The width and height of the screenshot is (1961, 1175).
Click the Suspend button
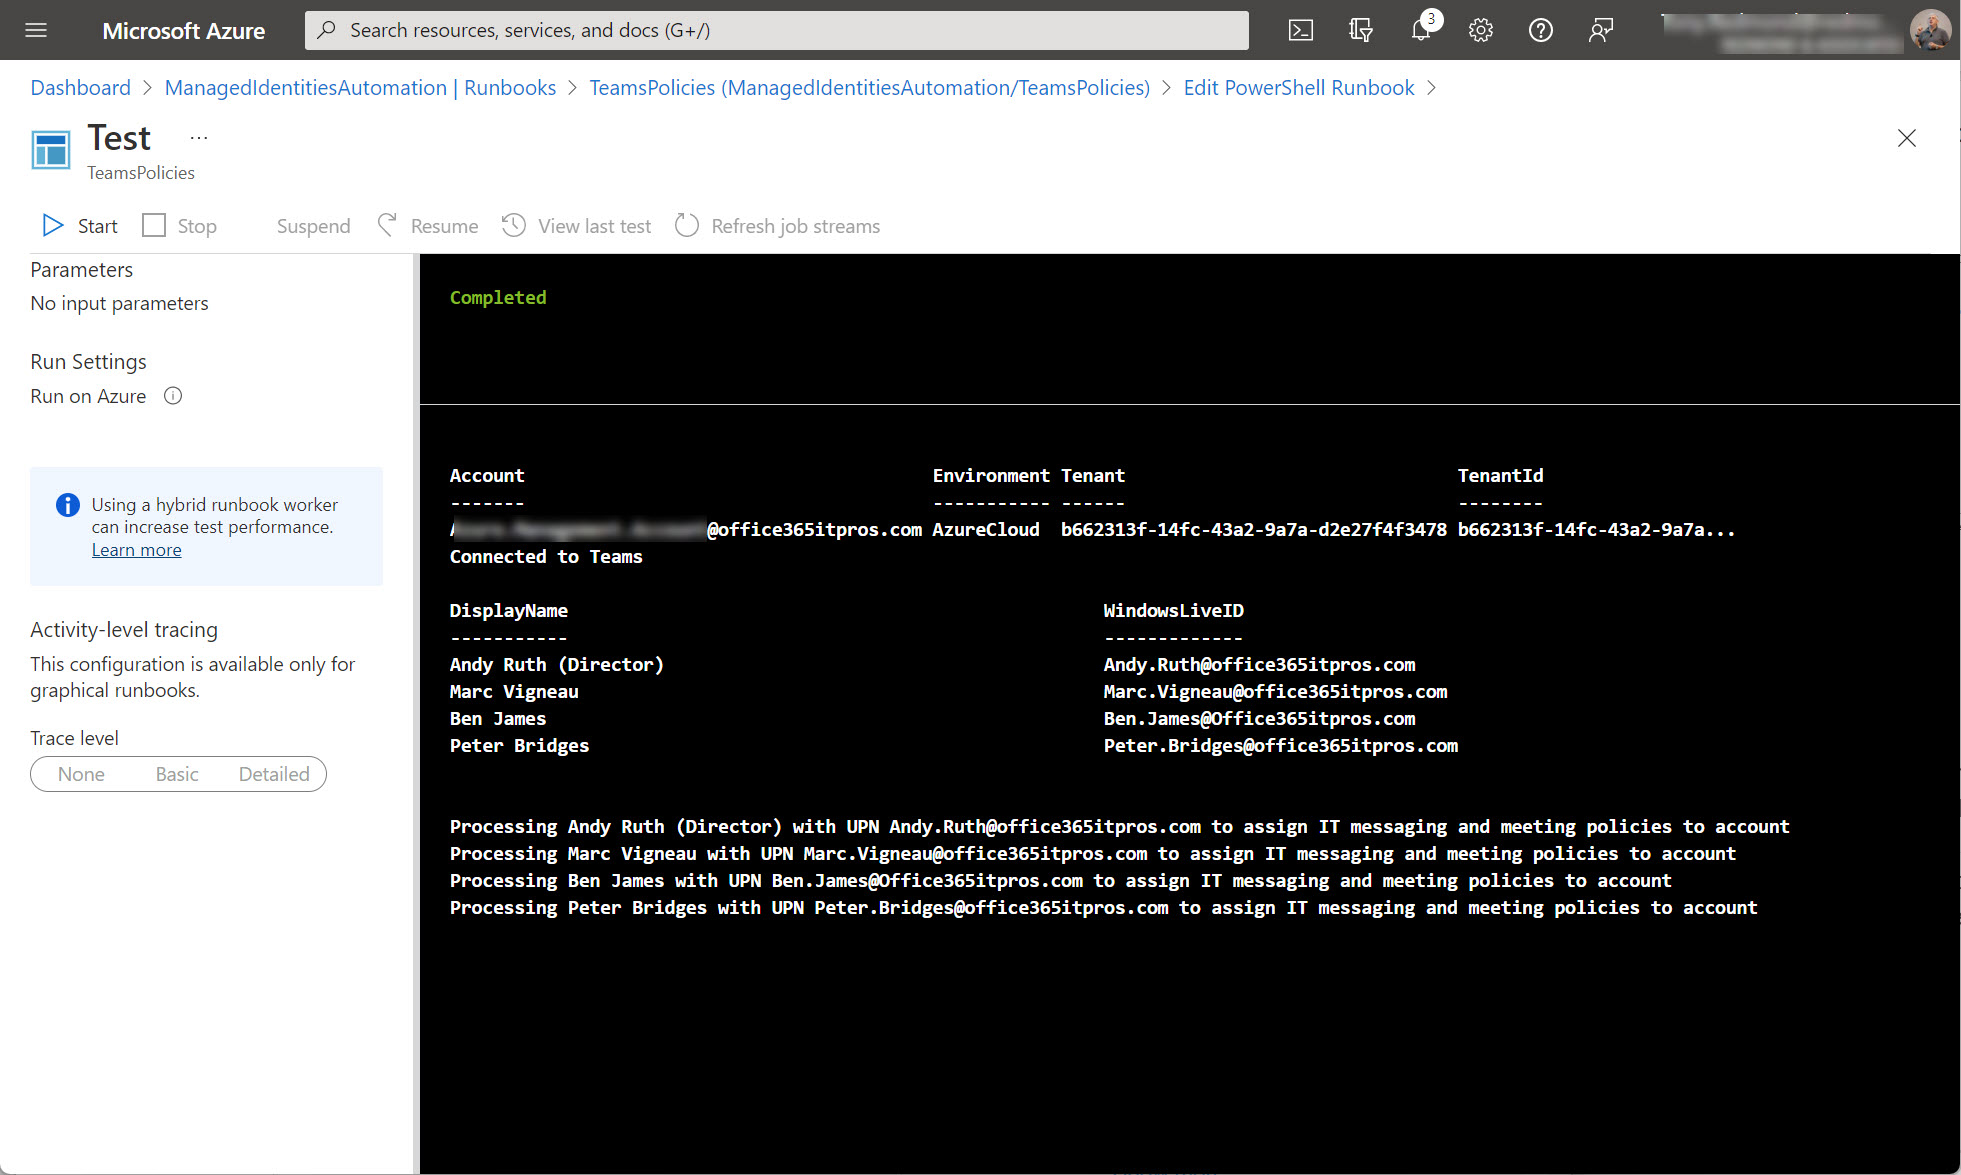click(x=313, y=227)
